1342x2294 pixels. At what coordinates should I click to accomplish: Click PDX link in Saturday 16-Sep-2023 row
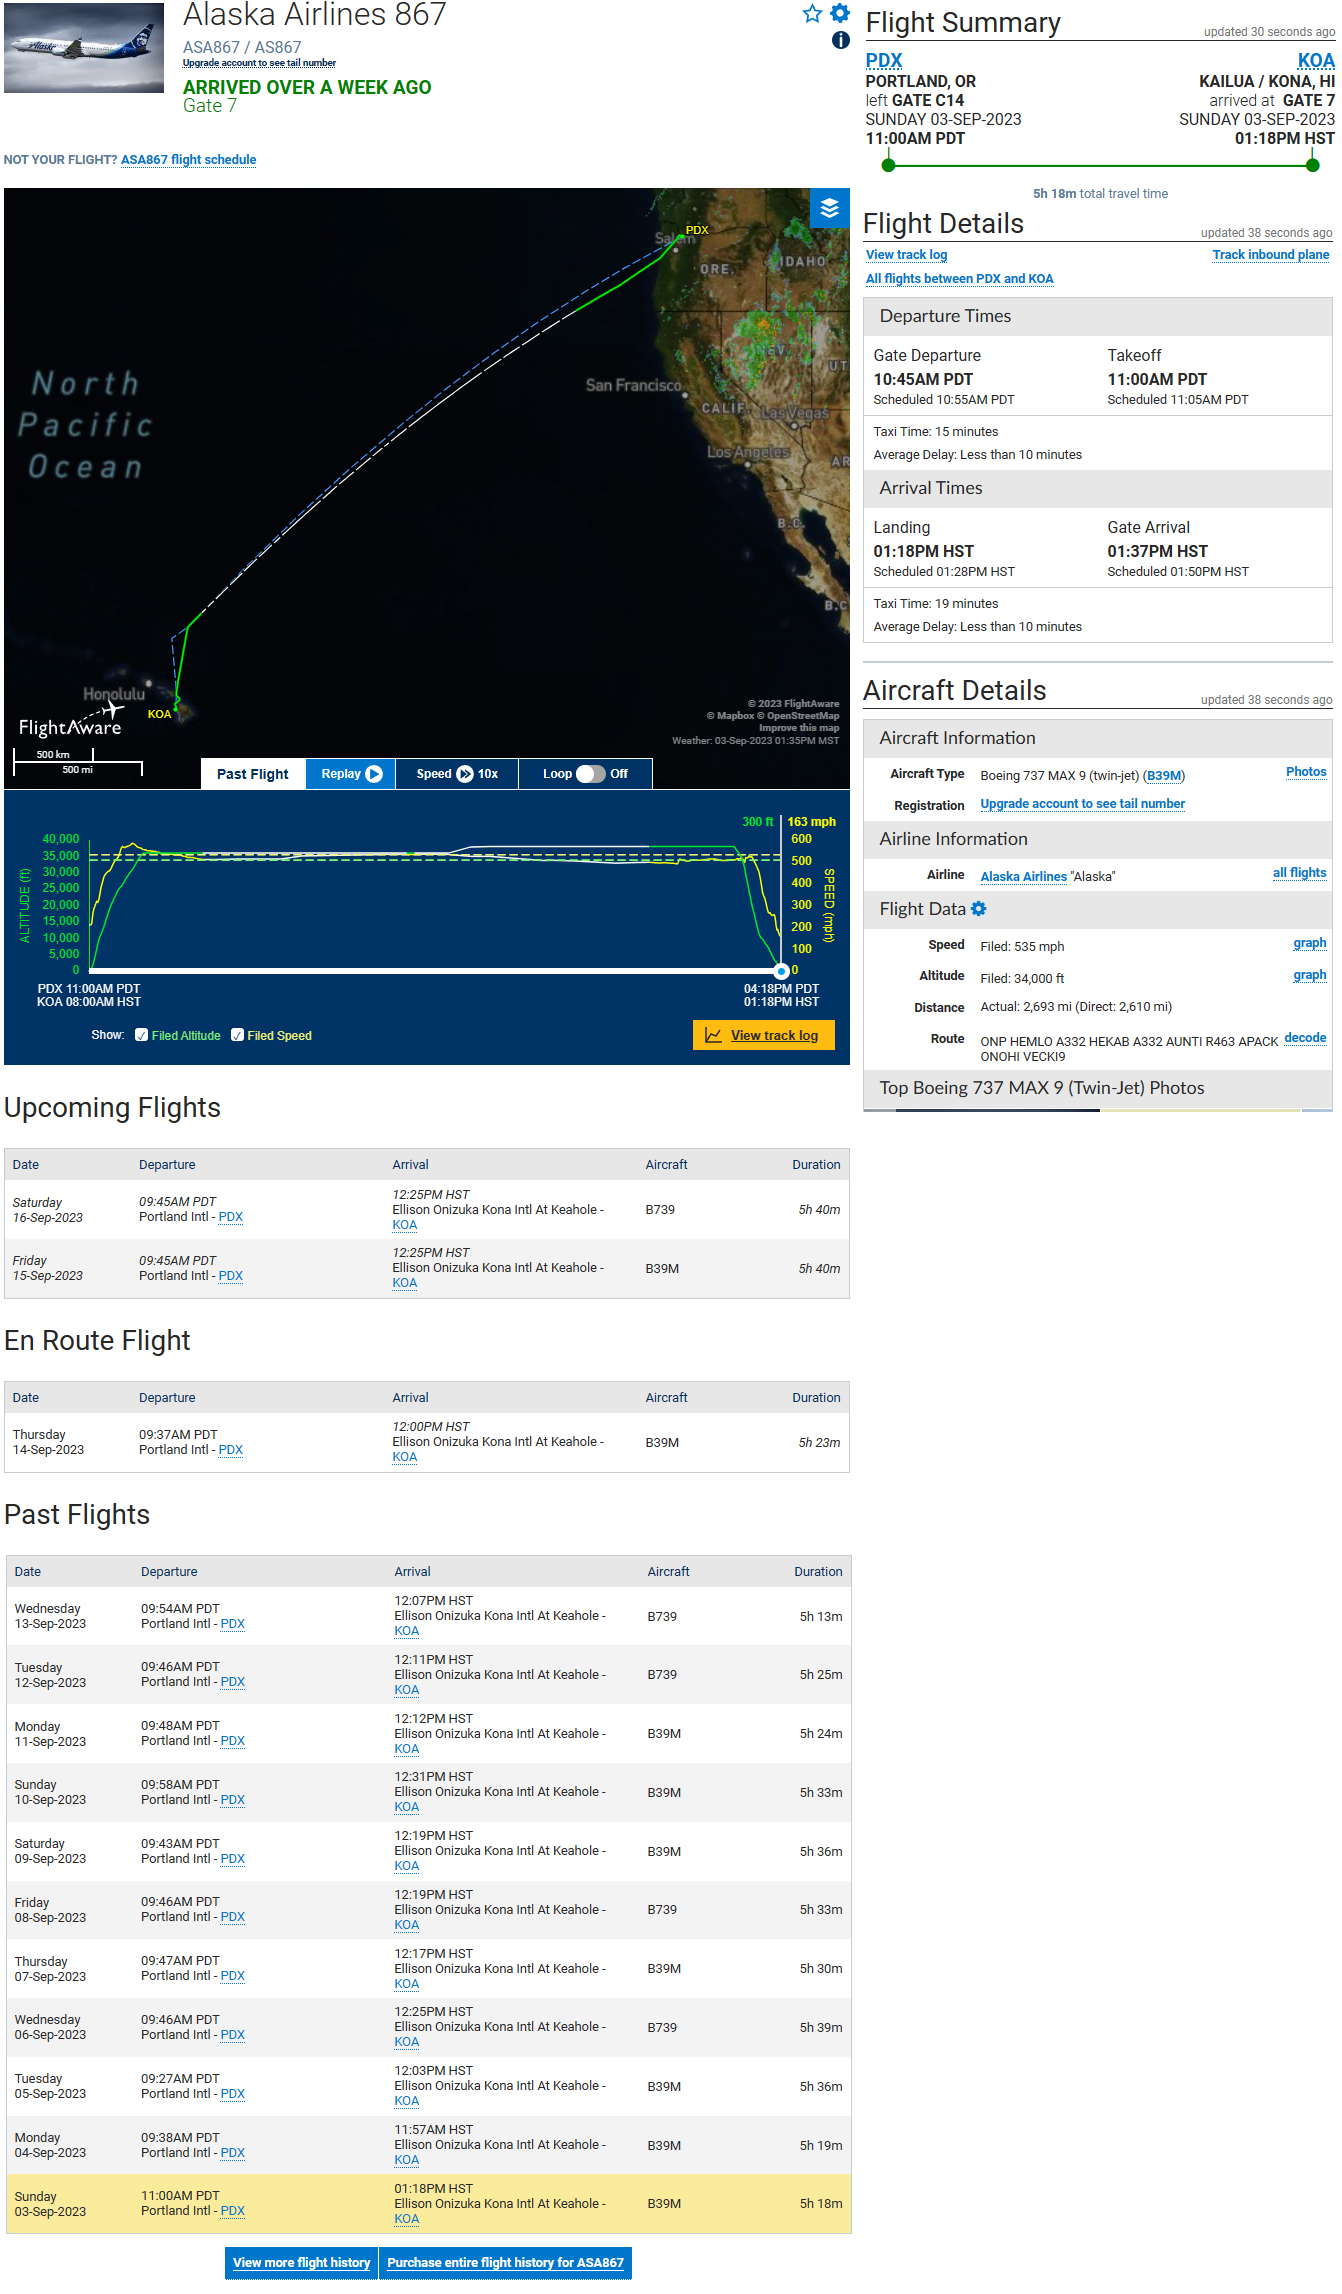click(231, 1217)
